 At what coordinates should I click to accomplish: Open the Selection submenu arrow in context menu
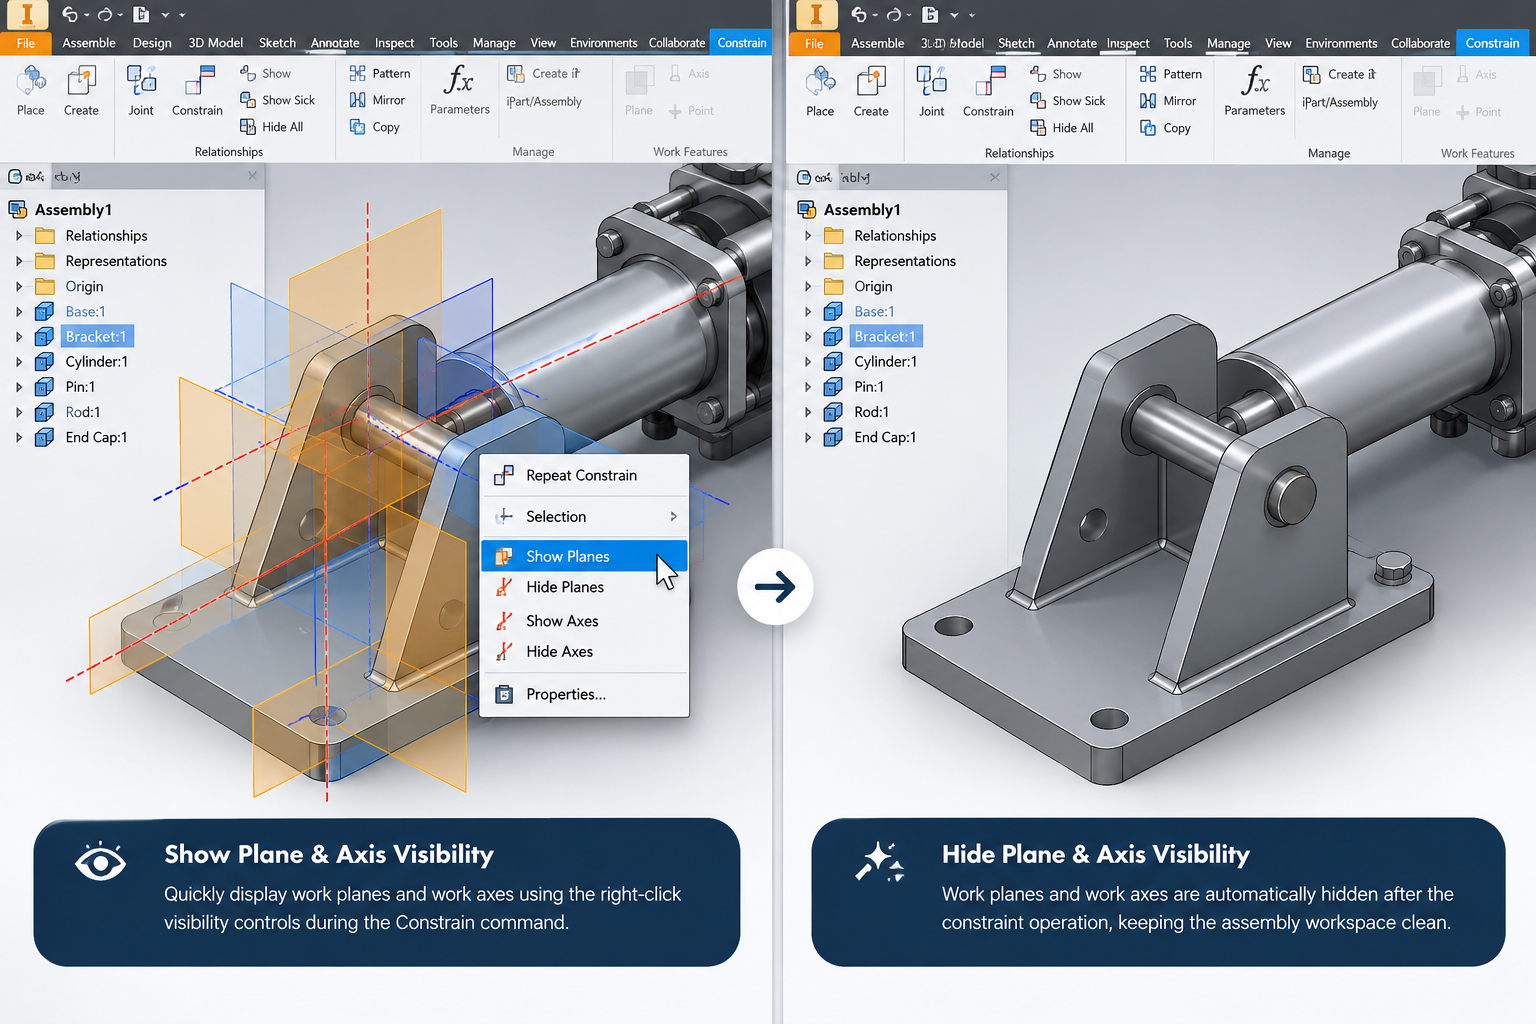pos(673,517)
